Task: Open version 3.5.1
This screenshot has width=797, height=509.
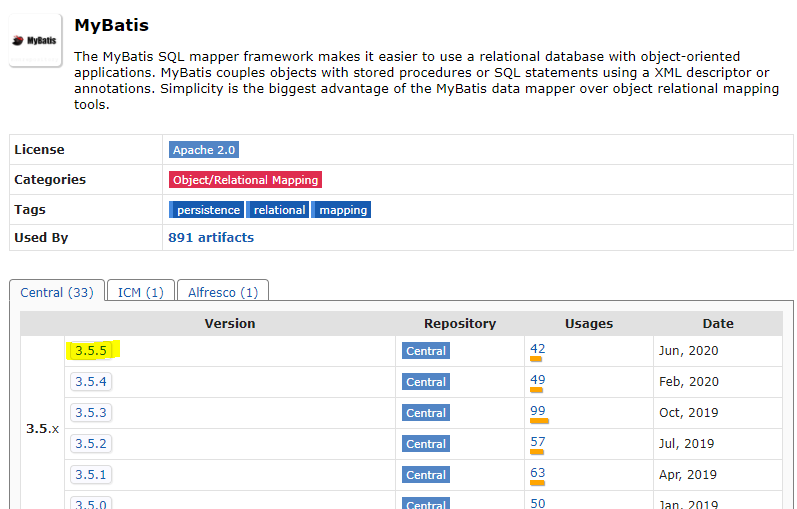Action: [91, 475]
